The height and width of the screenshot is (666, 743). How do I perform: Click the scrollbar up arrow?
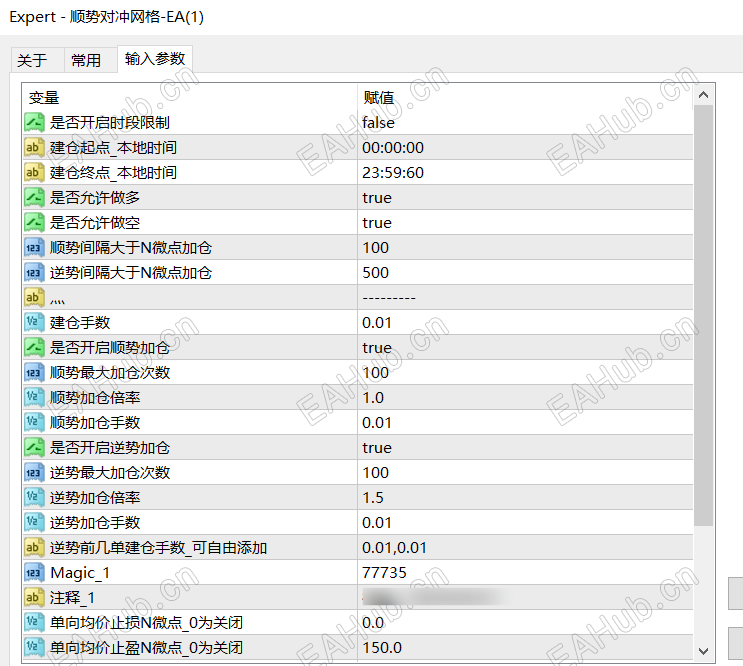[704, 95]
